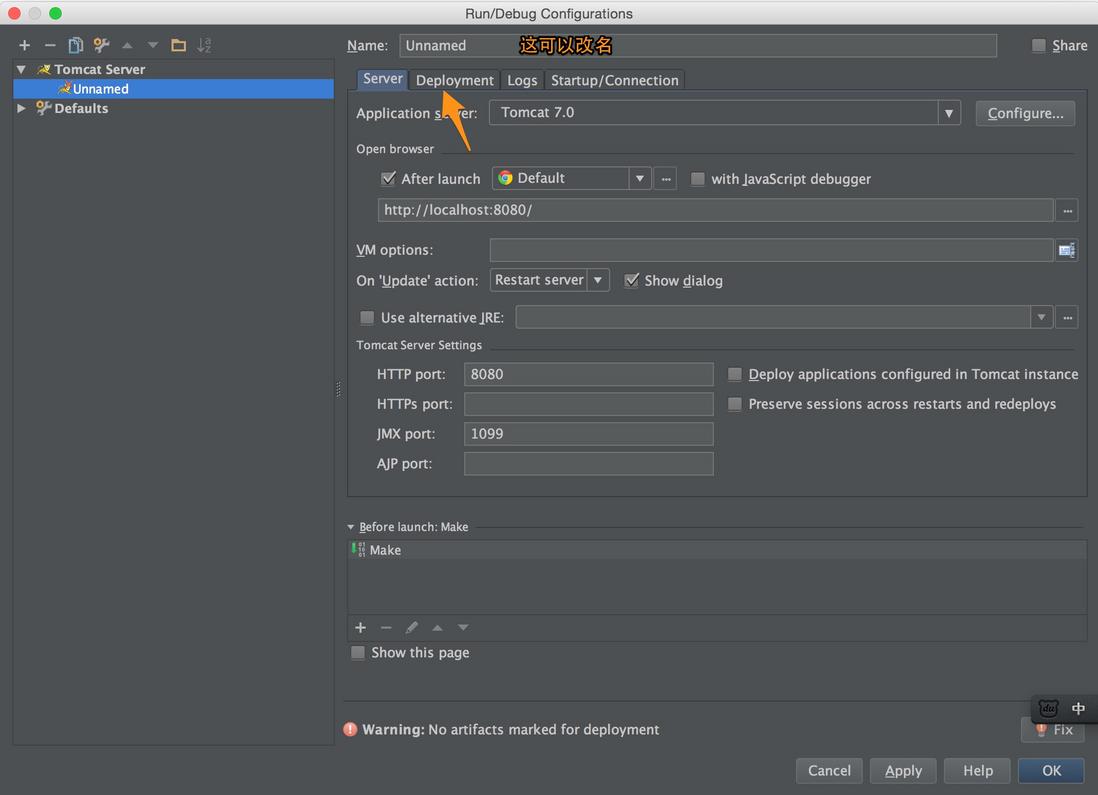Create new folder in configurations toolbar
The height and width of the screenshot is (795, 1098).
point(179,46)
